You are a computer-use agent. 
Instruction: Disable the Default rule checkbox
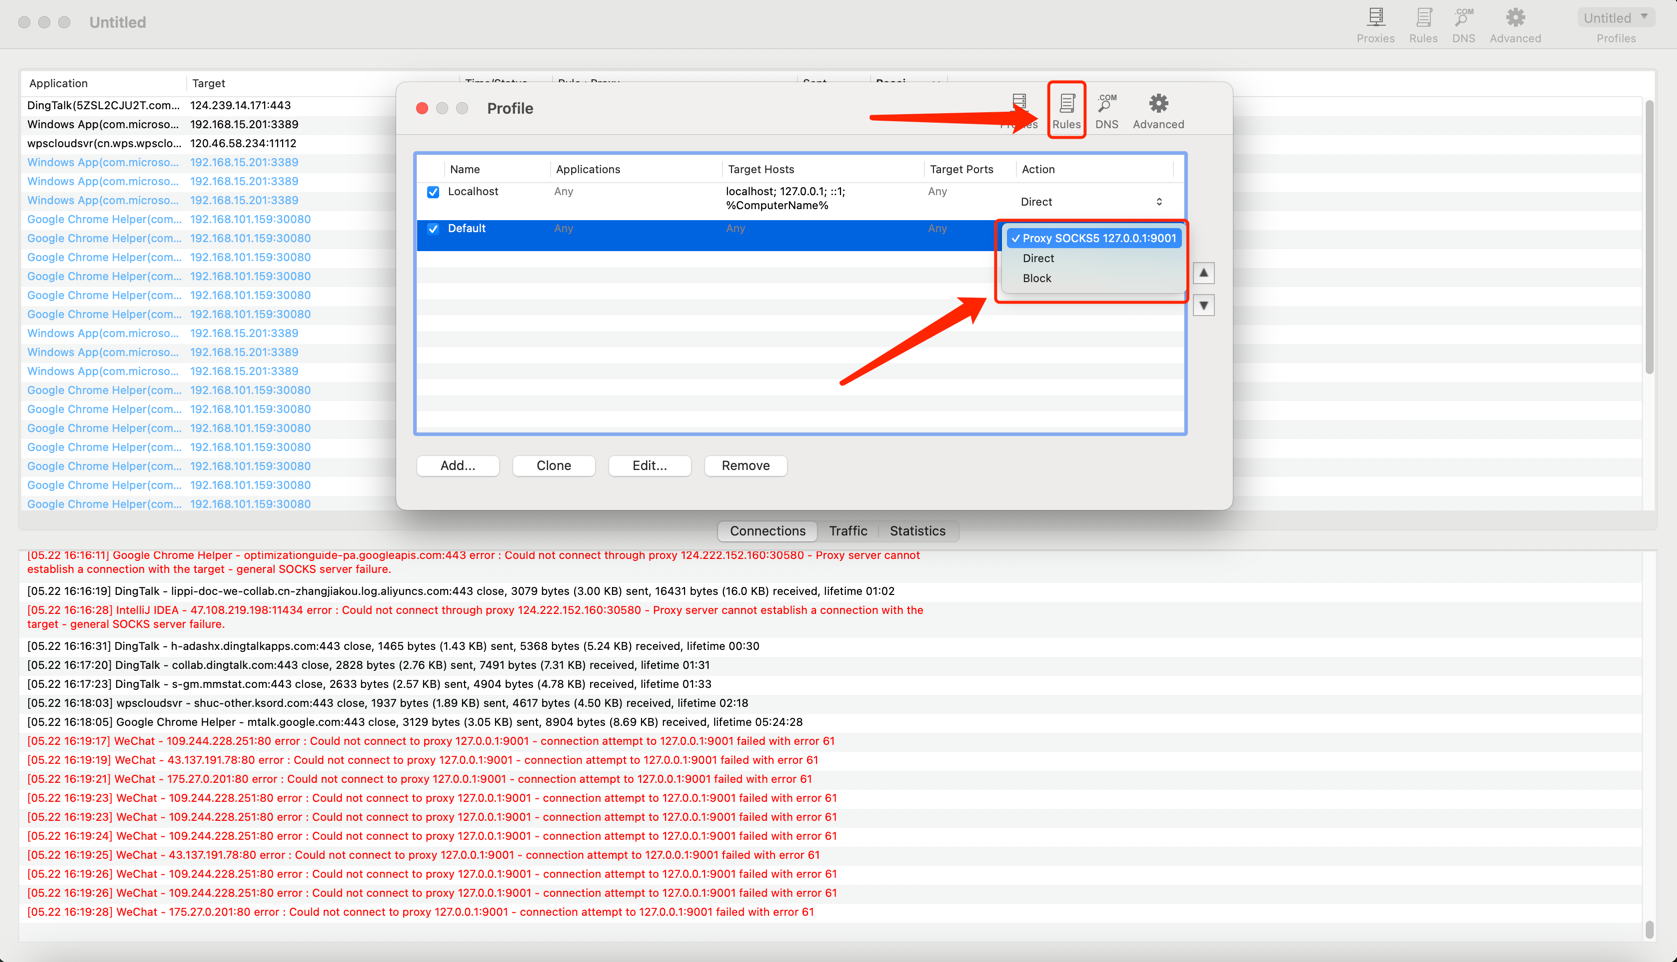[433, 229]
